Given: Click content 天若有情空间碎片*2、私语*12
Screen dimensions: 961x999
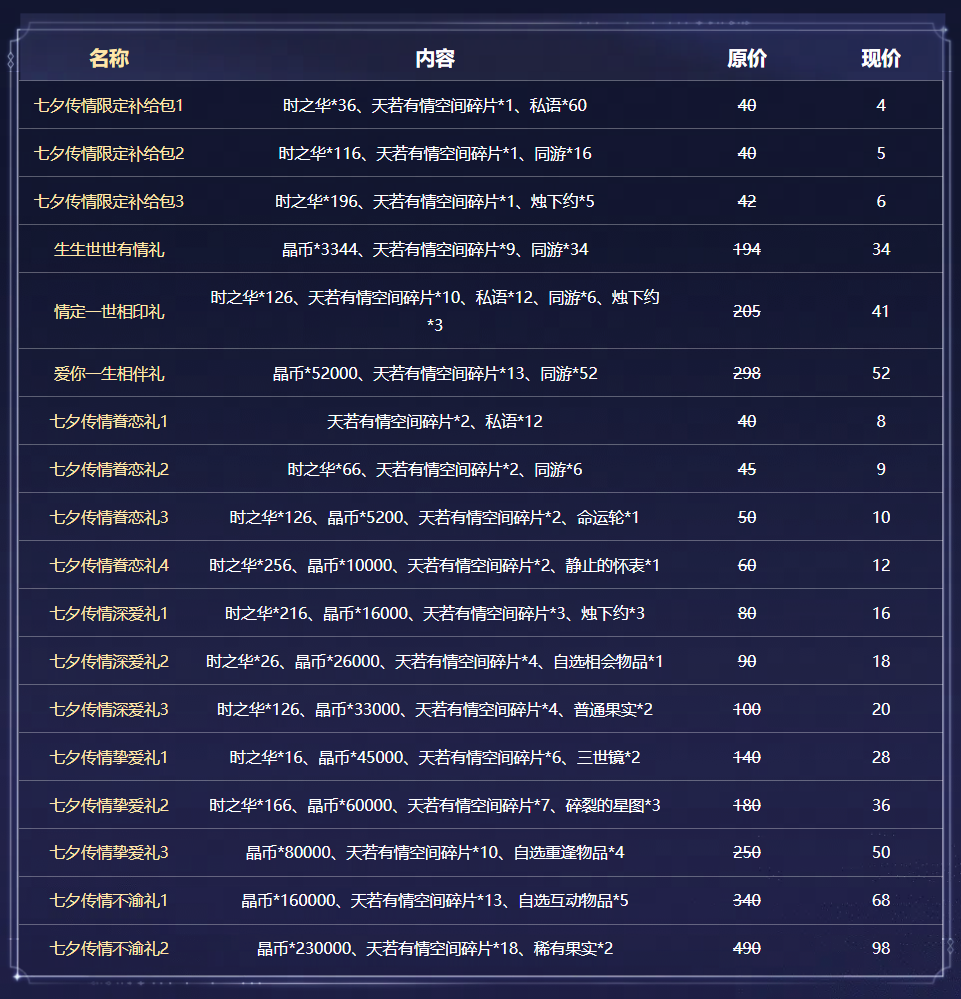Looking at the screenshot, I should [x=435, y=421].
